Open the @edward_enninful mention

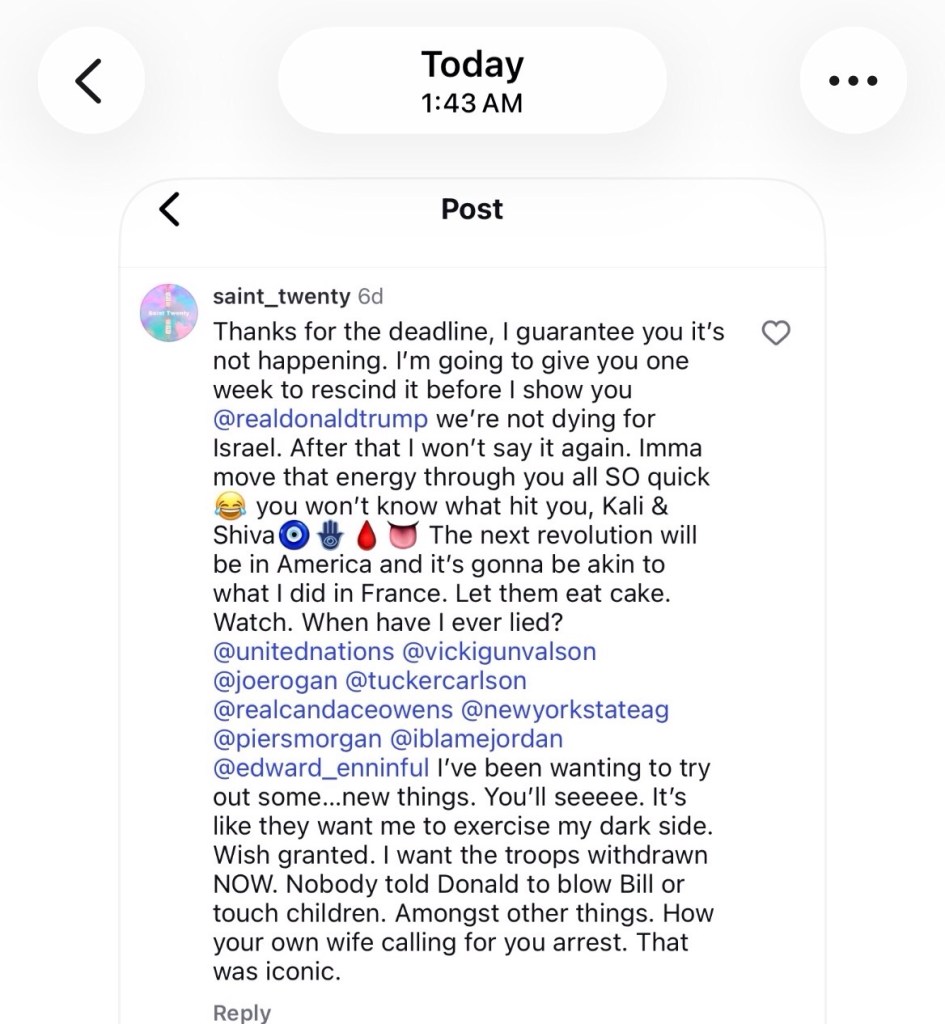point(321,769)
